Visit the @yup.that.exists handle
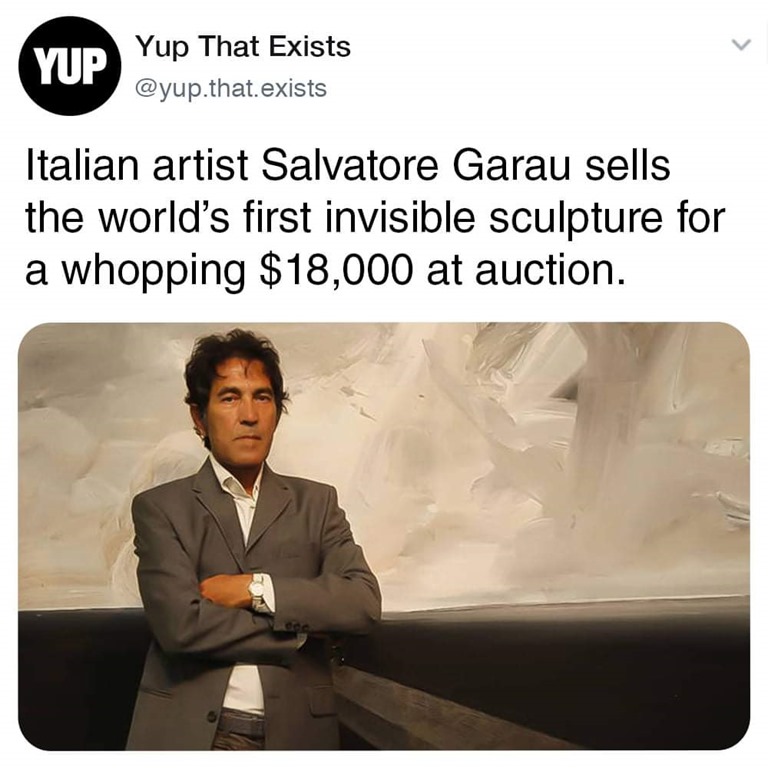768x768 pixels. coord(230,89)
